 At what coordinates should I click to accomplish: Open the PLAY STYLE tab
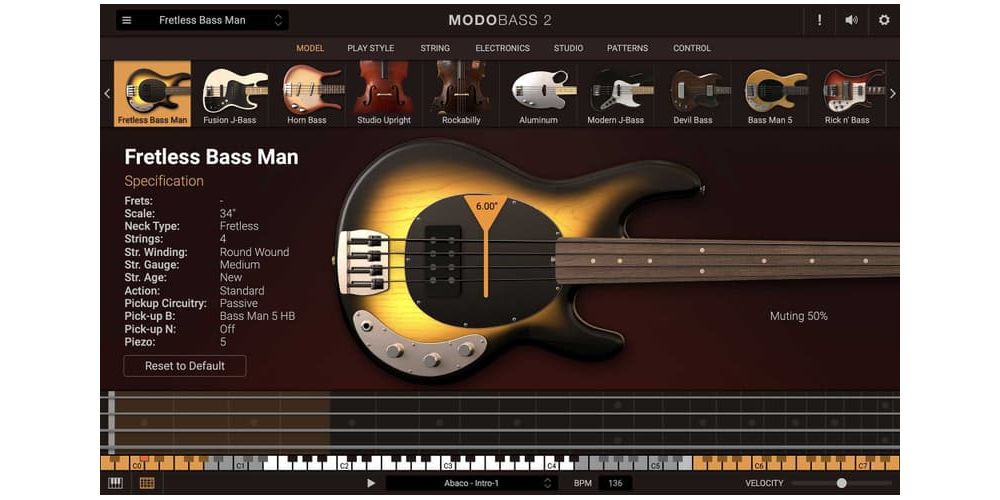click(371, 48)
